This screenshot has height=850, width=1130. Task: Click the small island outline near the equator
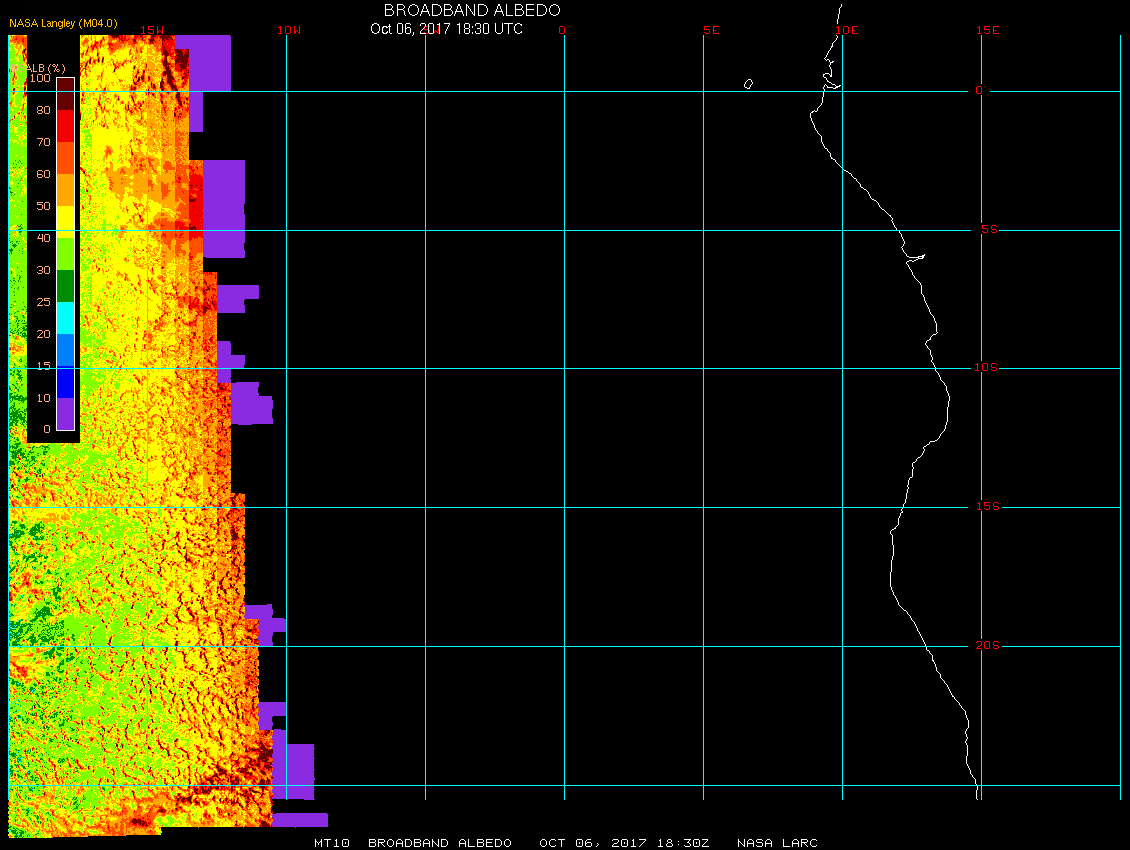pyautogui.click(x=748, y=84)
